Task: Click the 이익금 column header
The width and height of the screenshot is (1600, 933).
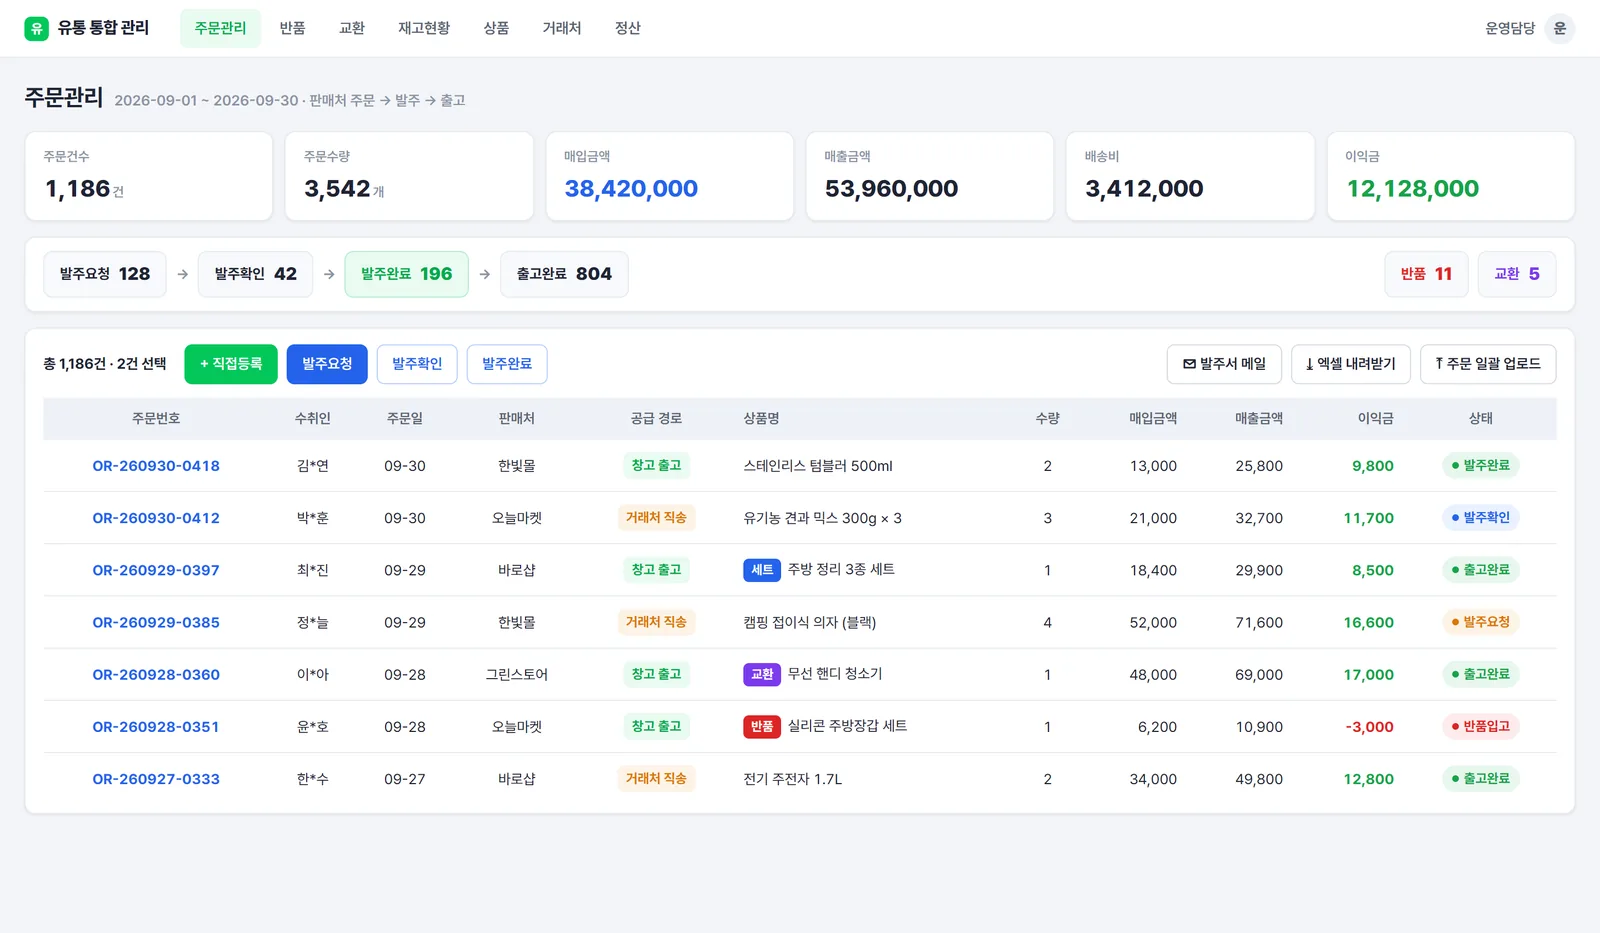Action: point(1375,419)
